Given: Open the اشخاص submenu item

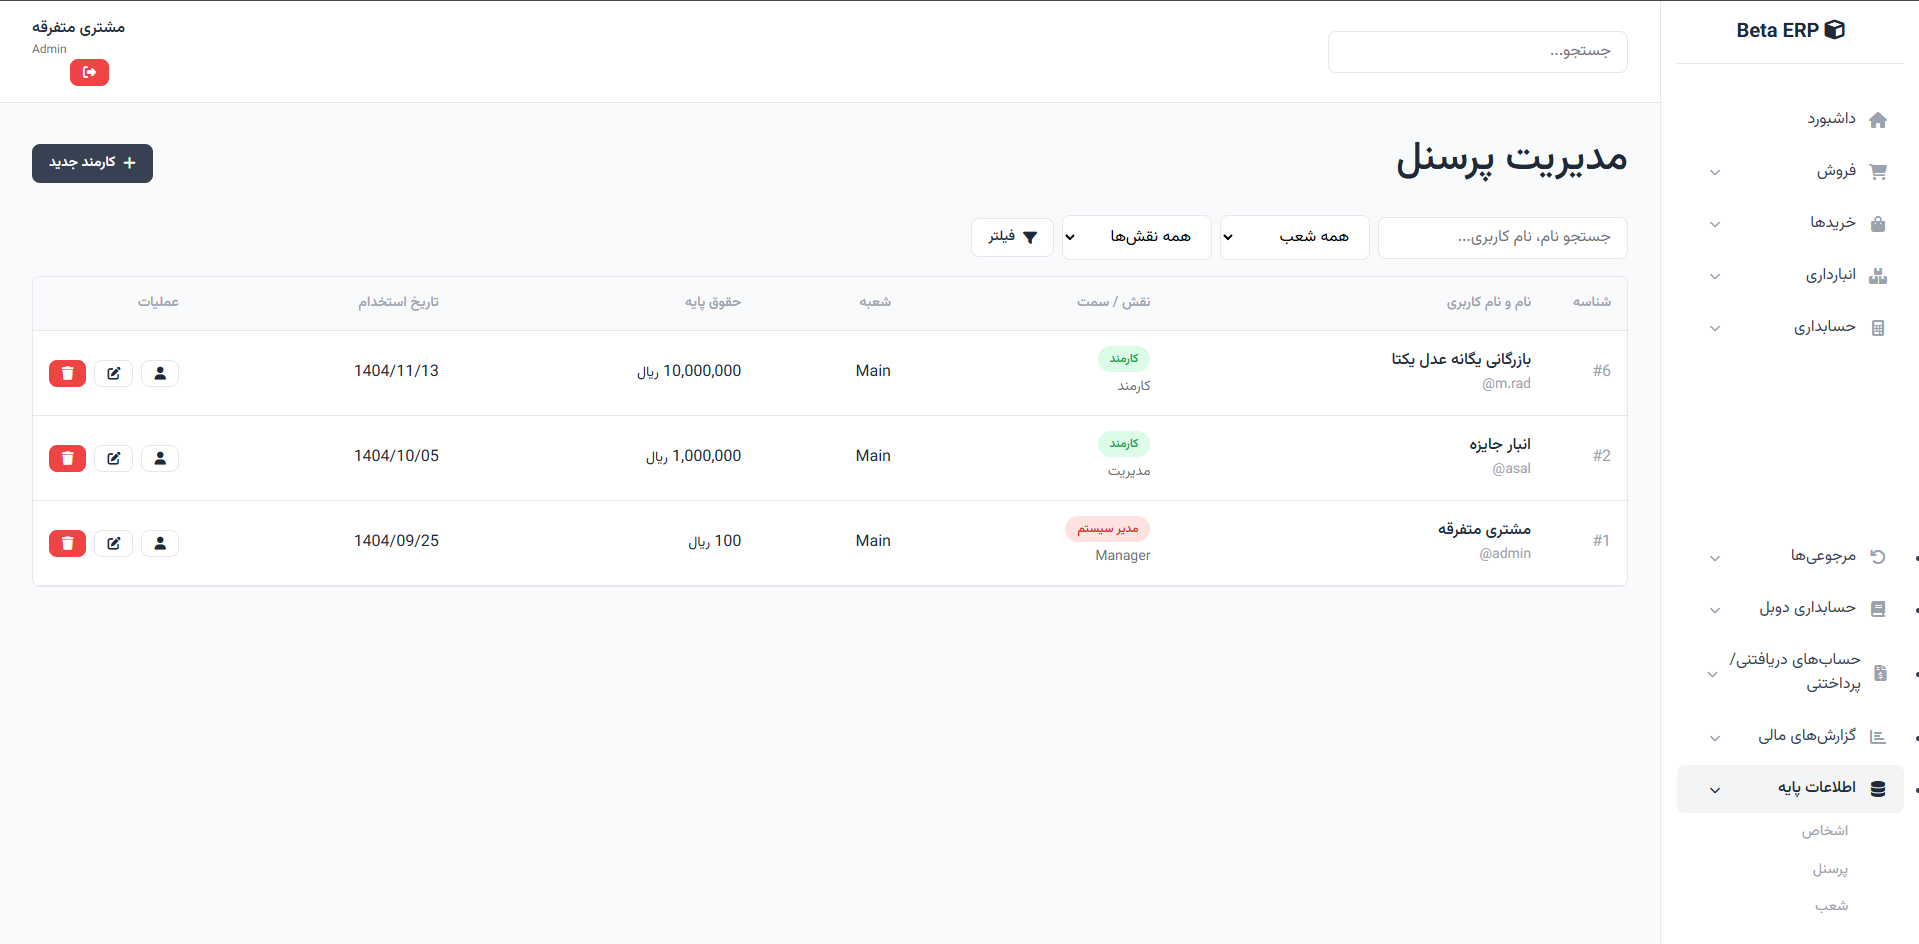Looking at the screenshot, I should [x=1825, y=831].
